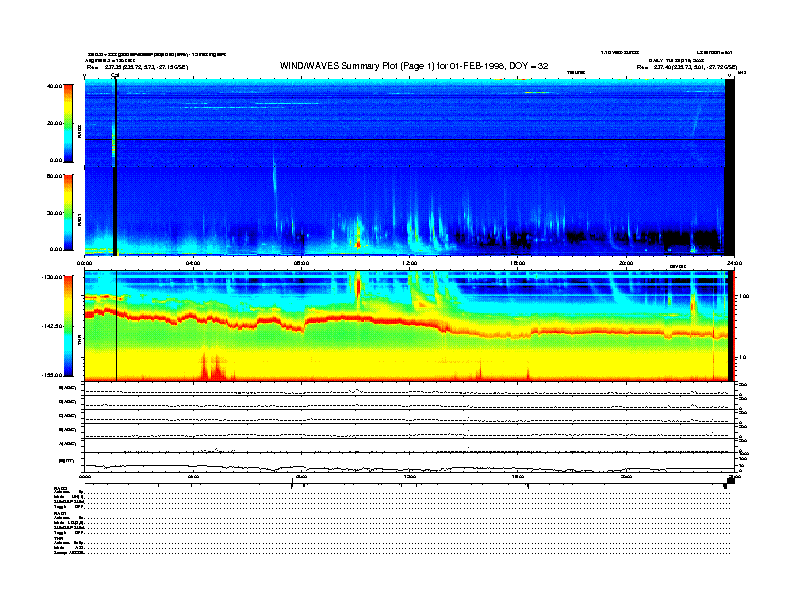This screenshot has height=612, width=792.
Task: Click the RAD1 heading in status rows
Action: click(x=60, y=514)
